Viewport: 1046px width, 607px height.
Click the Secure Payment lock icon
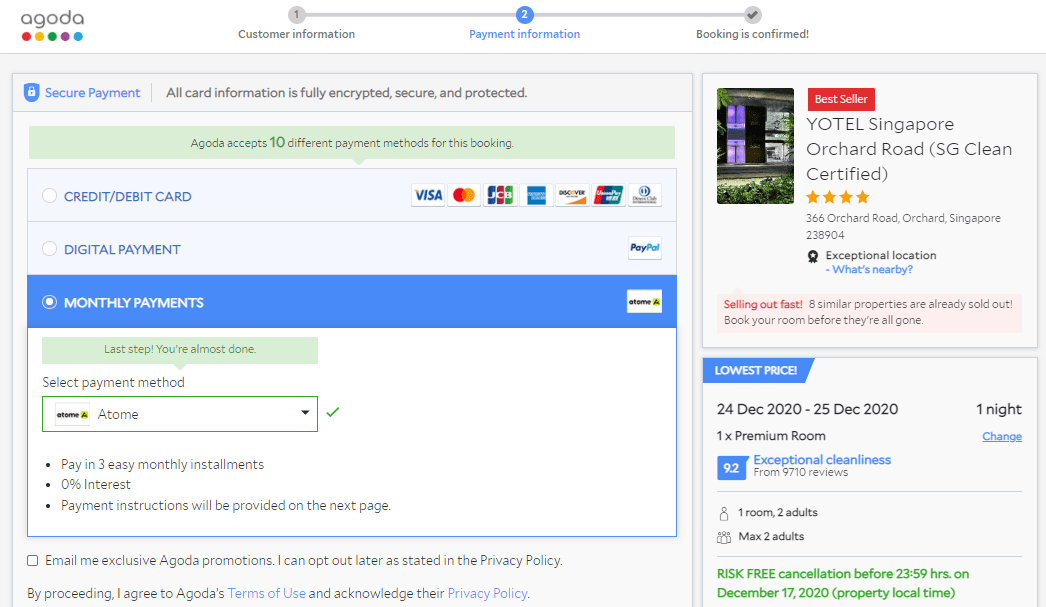point(31,93)
